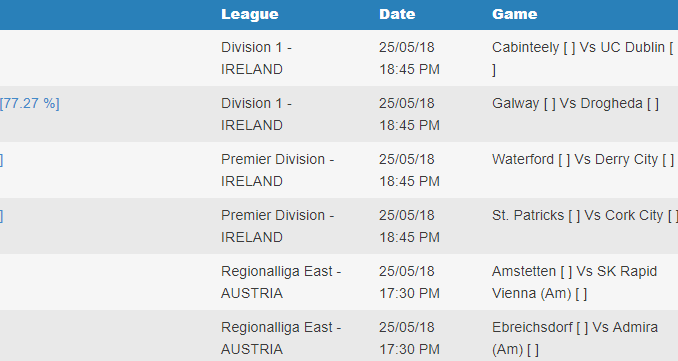
Task: Click the 25/05/18 18:45 PM date in the Cabinteely row
Action: pyautogui.click(x=409, y=58)
